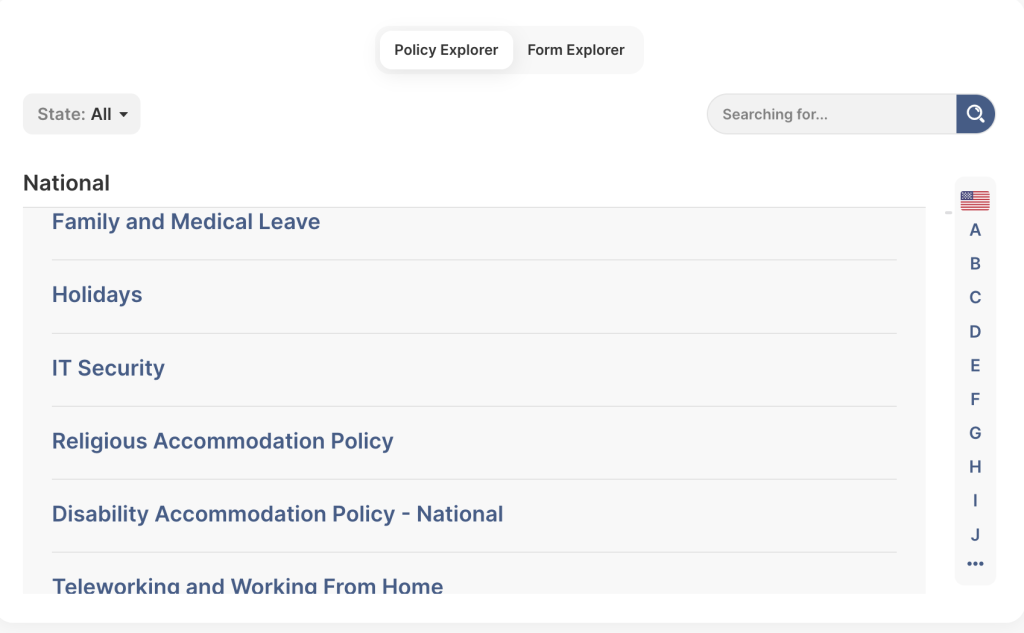
Task: Open Teleworking and Working From Home
Action: coord(248,585)
